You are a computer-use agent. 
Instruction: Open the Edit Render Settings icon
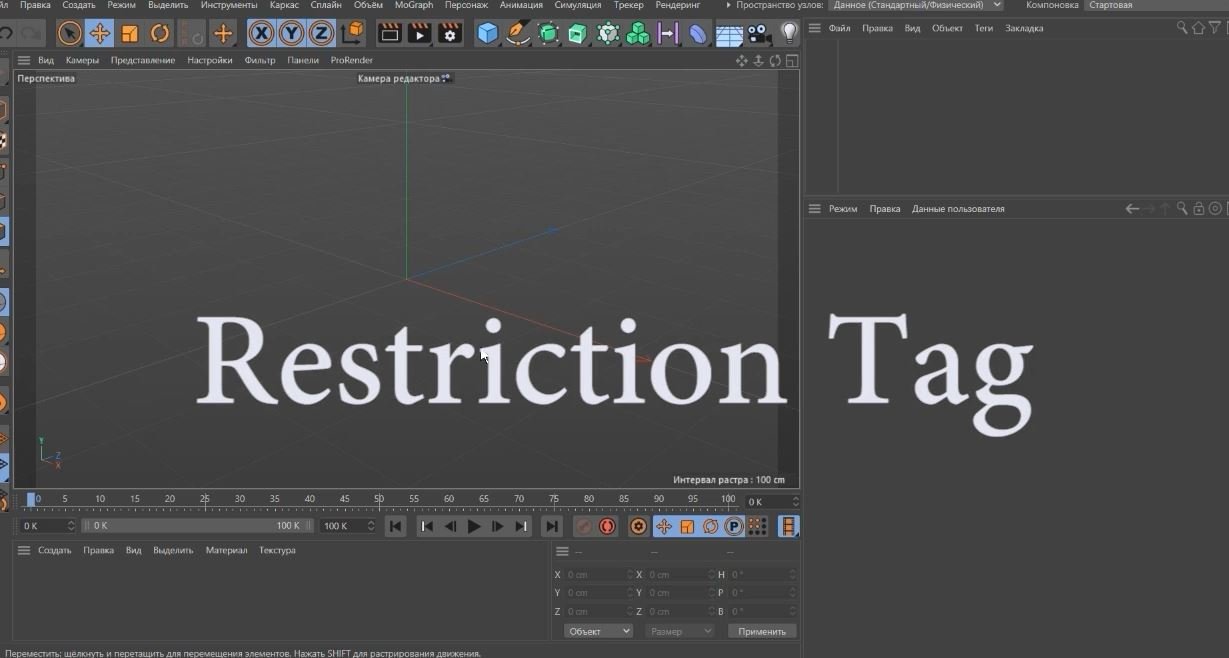(x=450, y=34)
